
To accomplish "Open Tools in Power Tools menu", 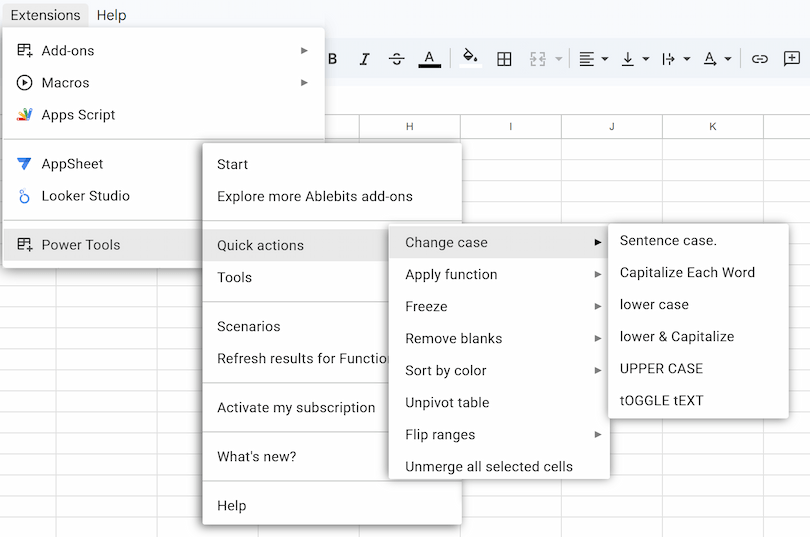I will tap(296, 277).
